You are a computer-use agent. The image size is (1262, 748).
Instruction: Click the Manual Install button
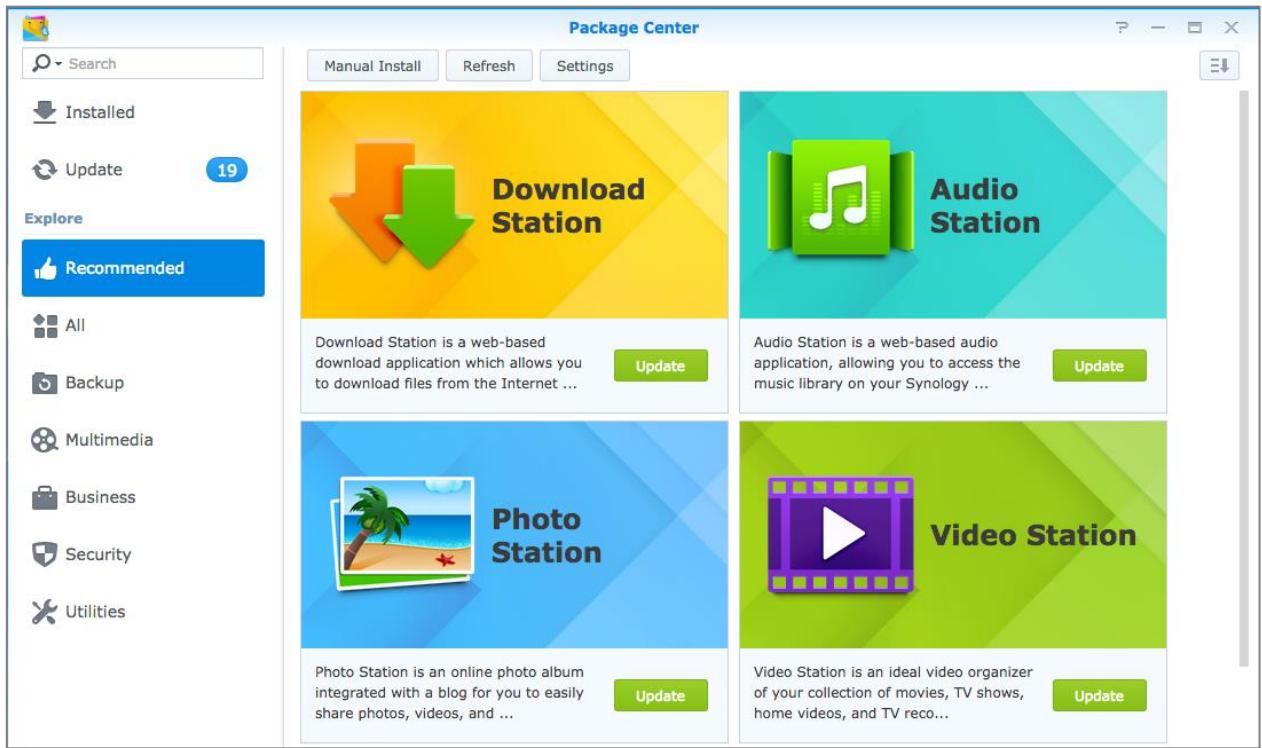373,66
